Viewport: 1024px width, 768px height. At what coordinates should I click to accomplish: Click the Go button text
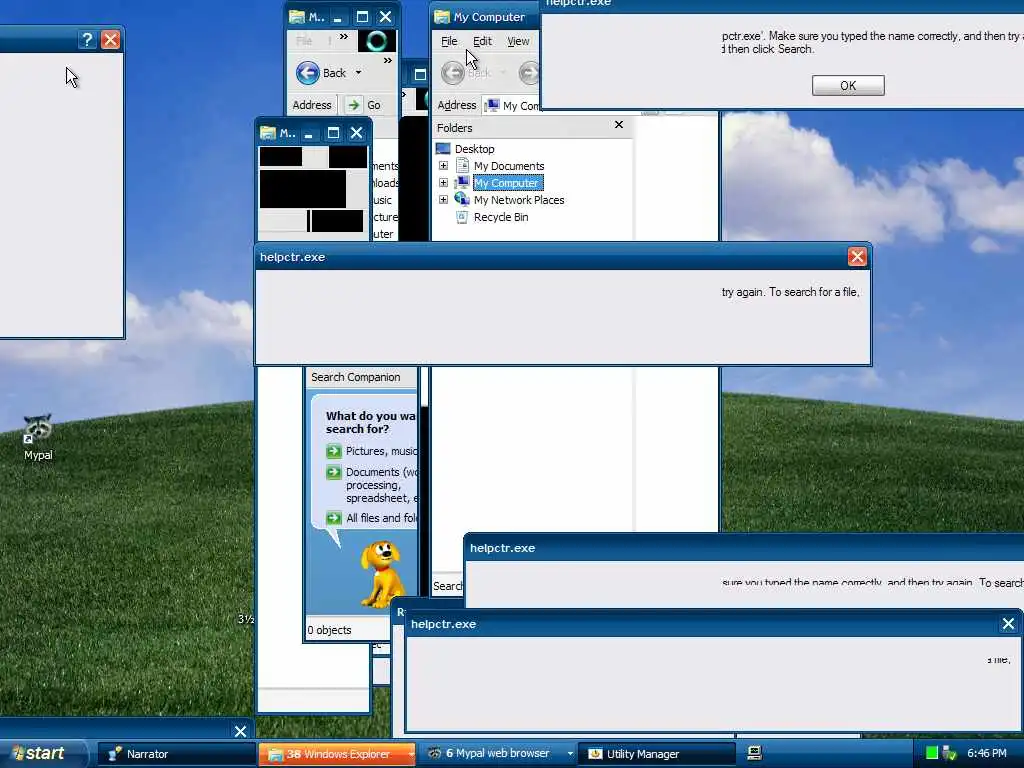point(374,105)
